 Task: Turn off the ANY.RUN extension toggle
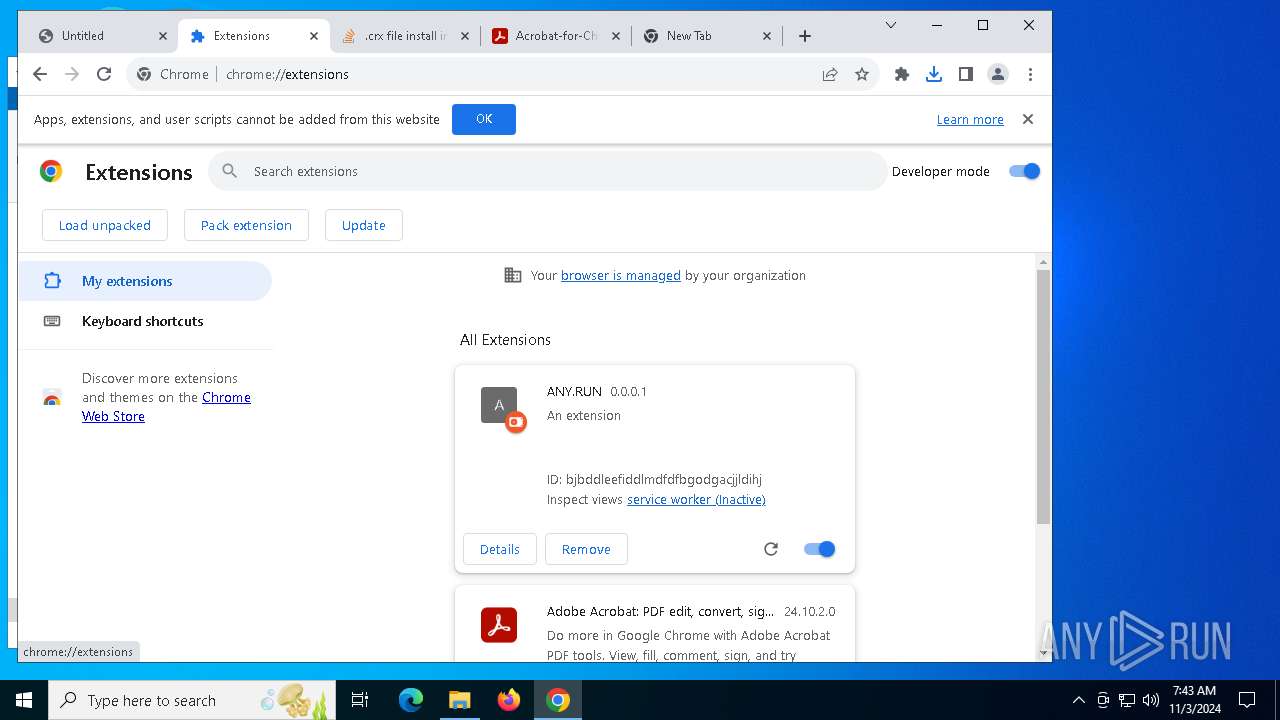coord(820,549)
